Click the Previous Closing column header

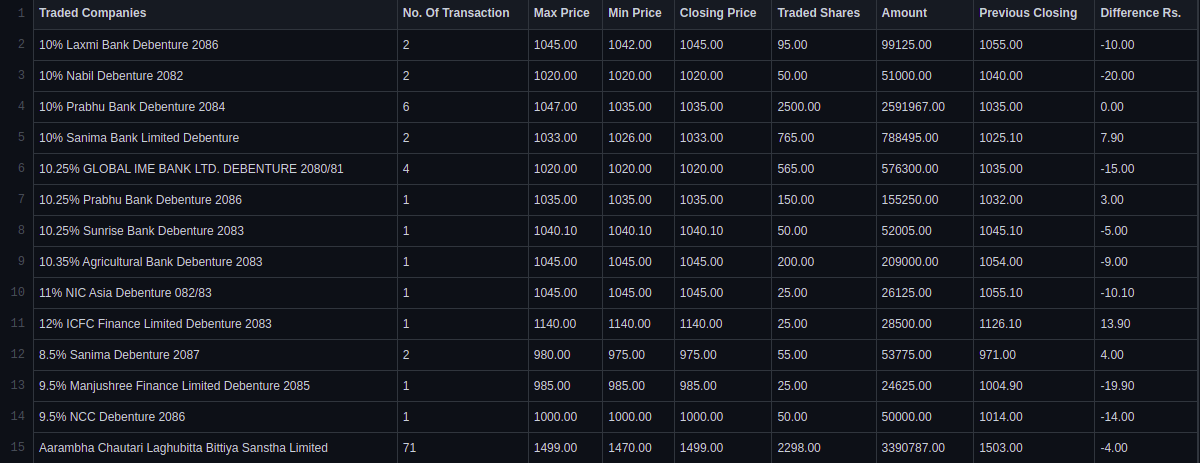[1033, 13]
